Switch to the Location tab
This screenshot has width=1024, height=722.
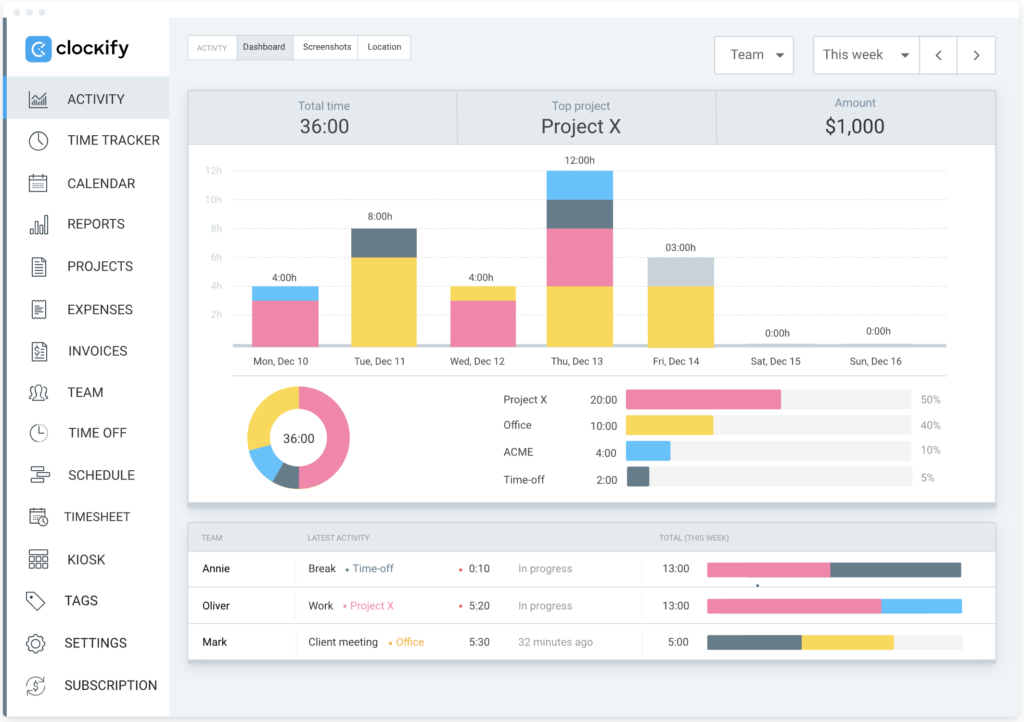(x=384, y=47)
